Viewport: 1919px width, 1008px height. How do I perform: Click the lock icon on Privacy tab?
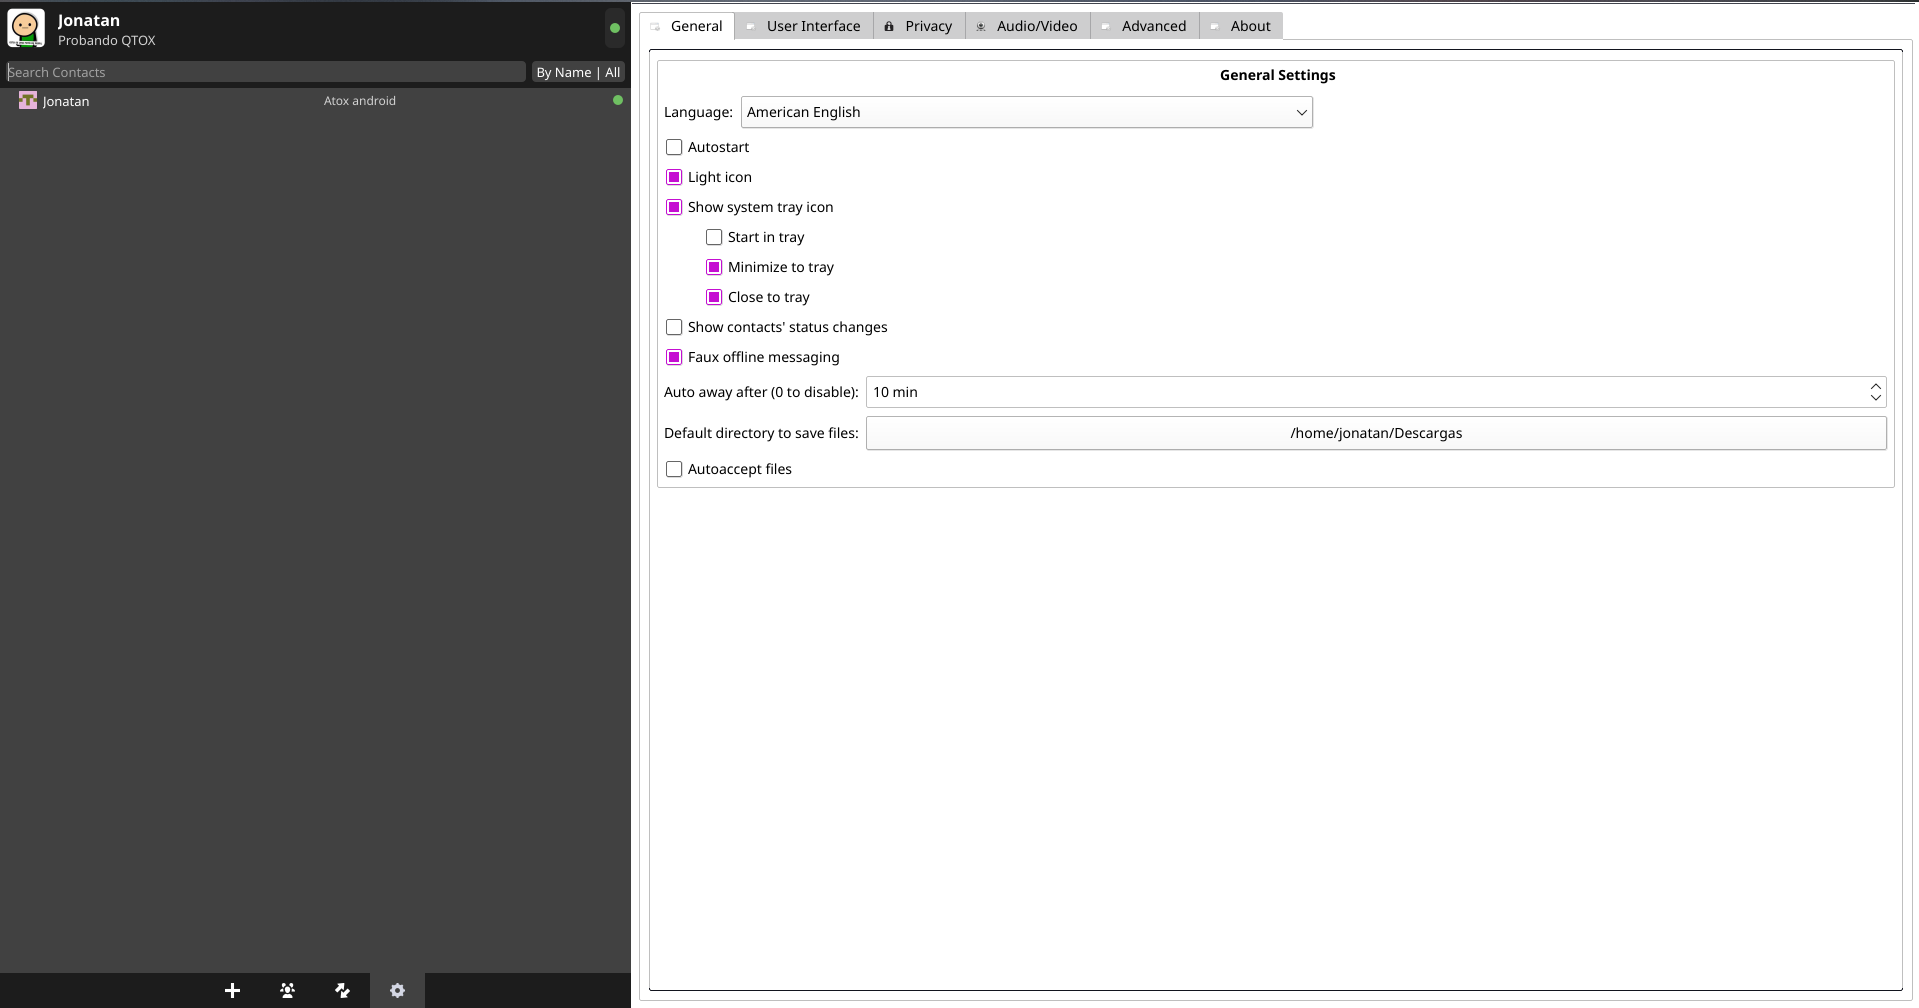pyautogui.click(x=889, y=26)
